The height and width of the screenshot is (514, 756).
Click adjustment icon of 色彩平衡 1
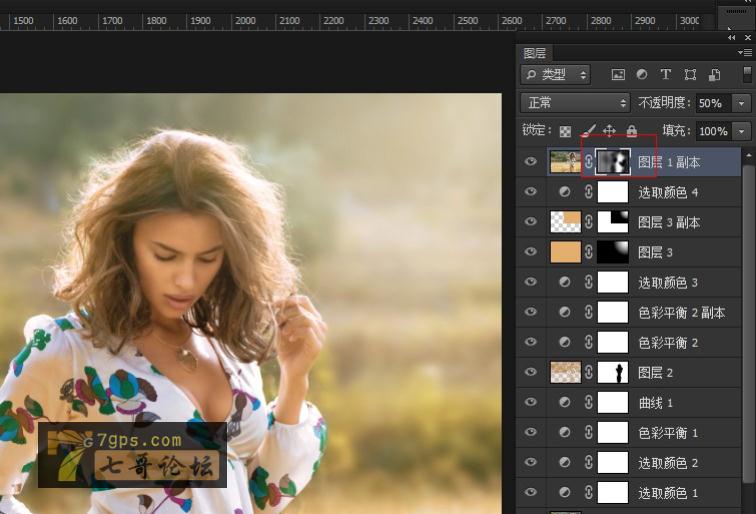565,432
